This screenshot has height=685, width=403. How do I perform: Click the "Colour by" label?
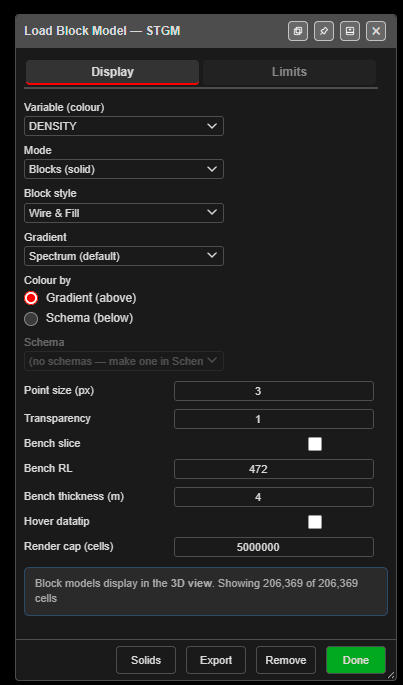coord(47,280)
